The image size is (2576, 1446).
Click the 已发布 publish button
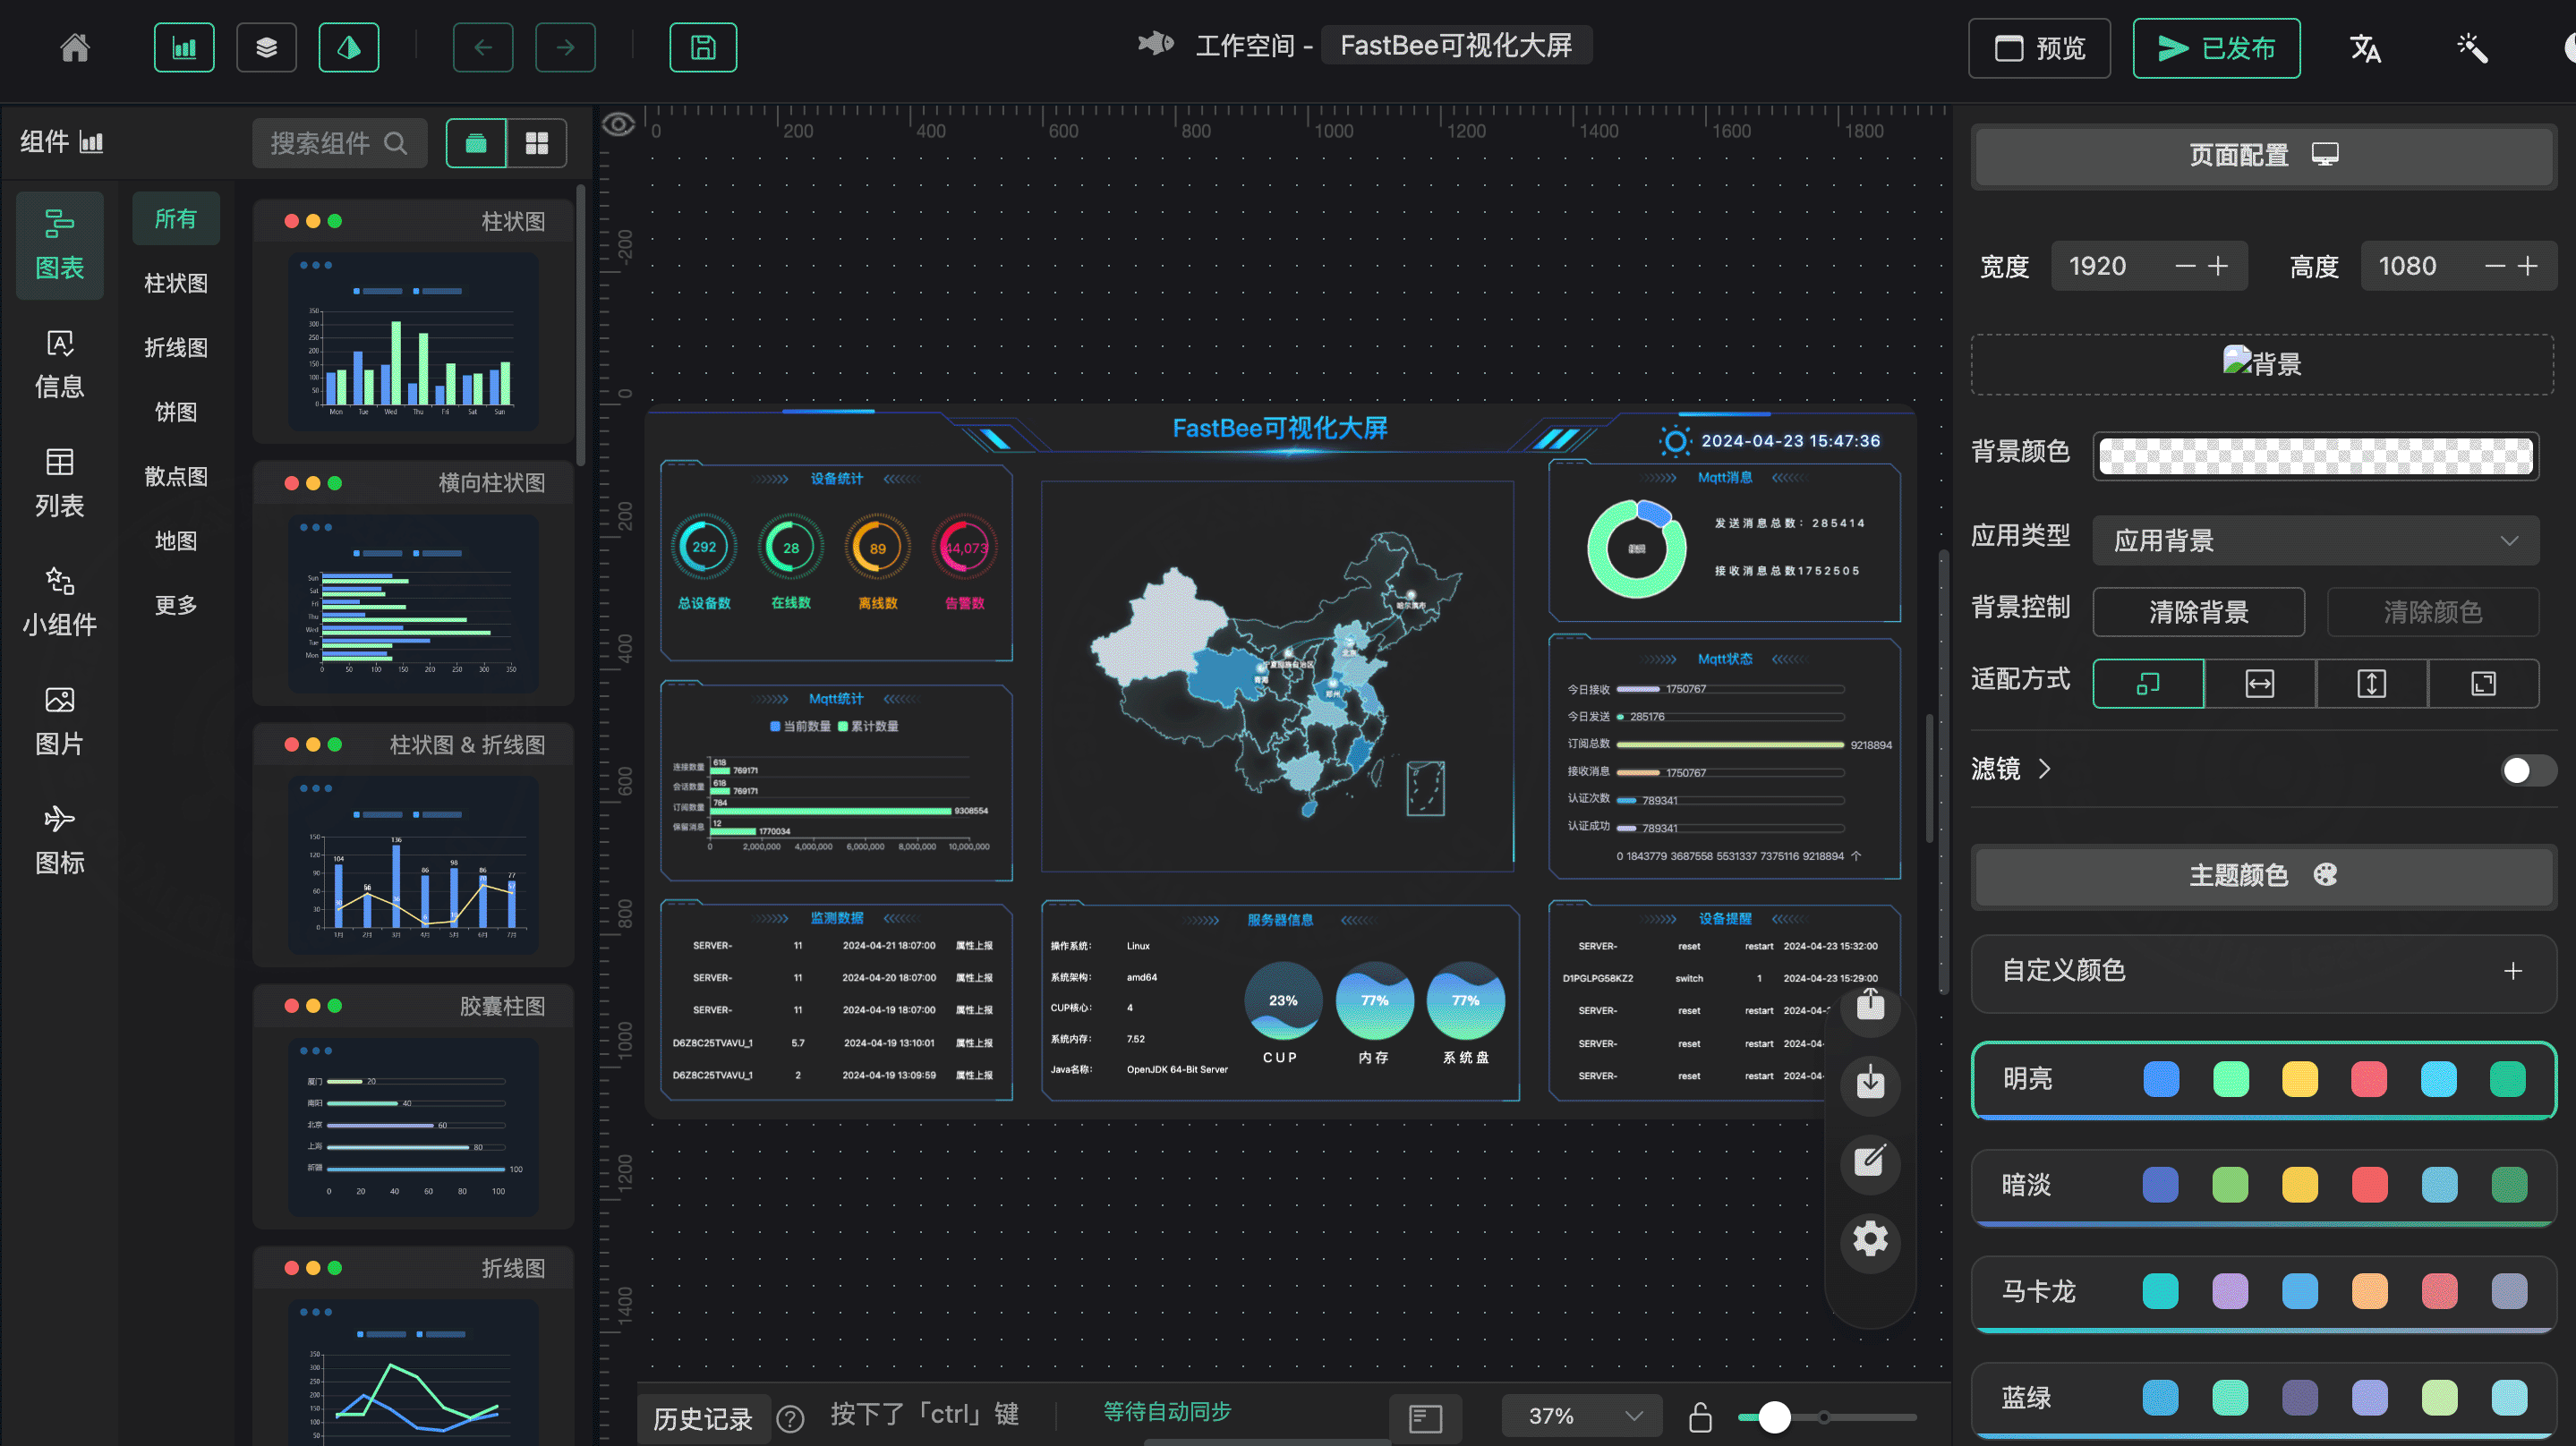pyautogui.click(x=2216, y=48)
